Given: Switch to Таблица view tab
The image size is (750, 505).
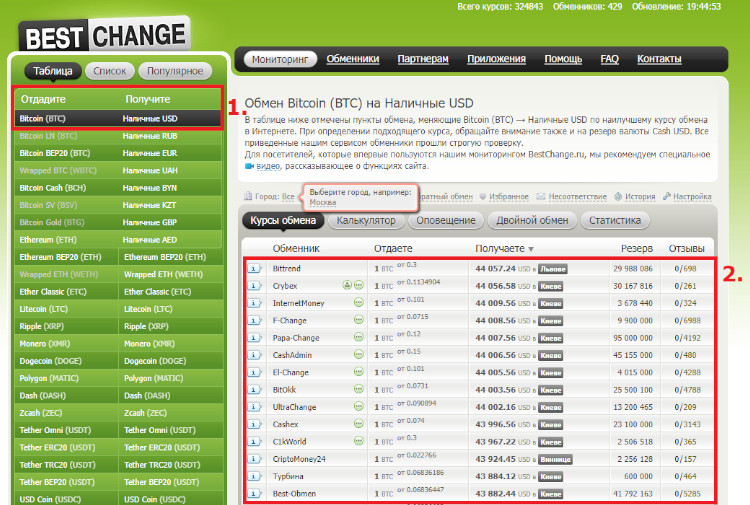Looking at the screenshot, I should (x=53, y=71).
